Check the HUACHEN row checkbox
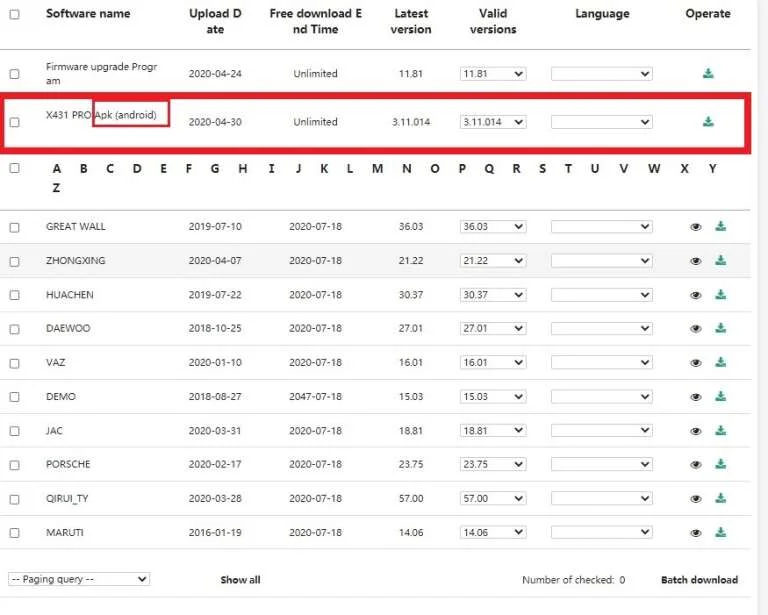 pyautogui.click(x=14, y=296)
